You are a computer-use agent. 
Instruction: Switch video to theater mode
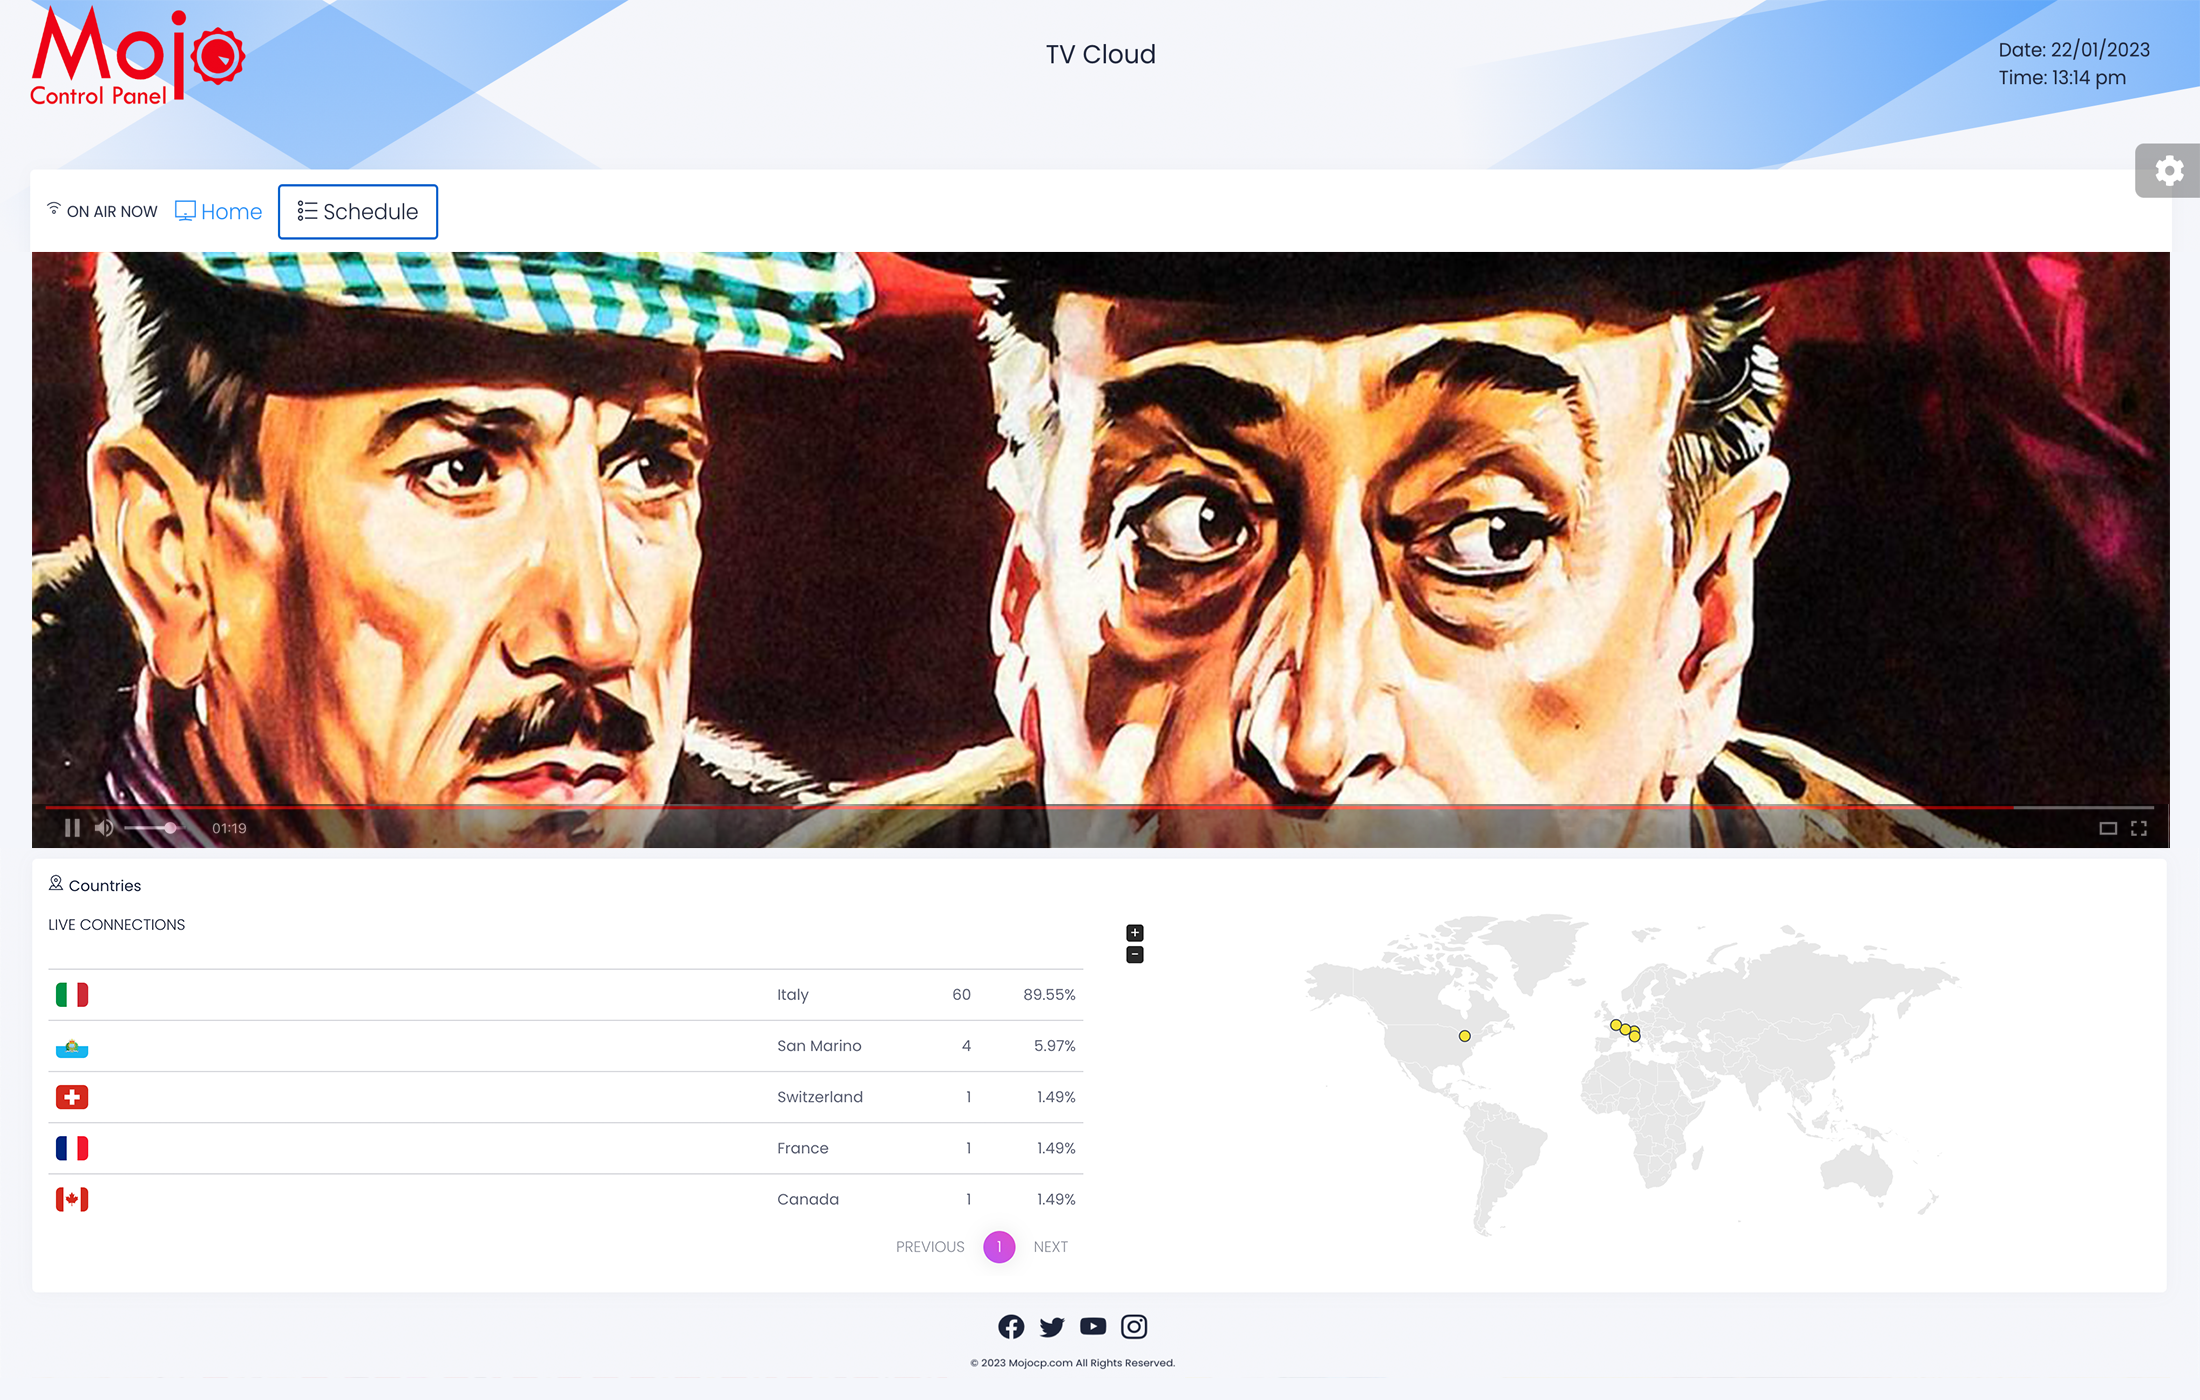[2108, 828]
